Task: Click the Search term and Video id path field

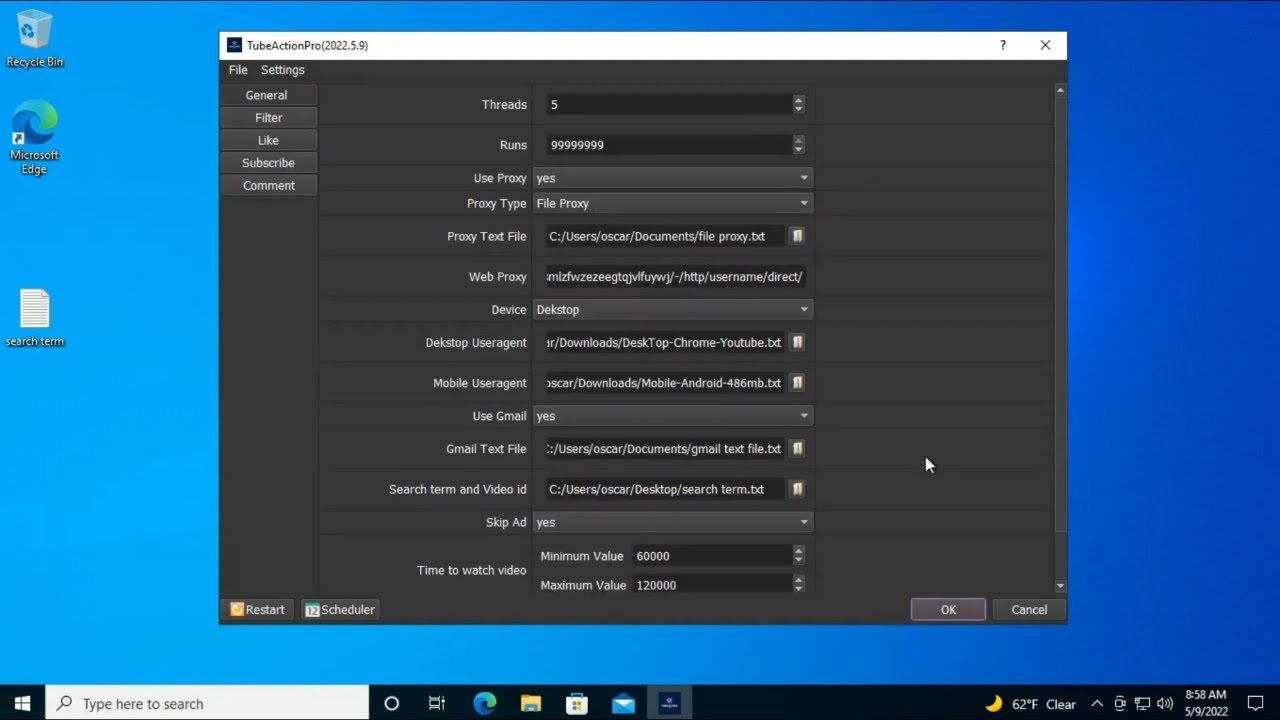Action: coord(665,489)
